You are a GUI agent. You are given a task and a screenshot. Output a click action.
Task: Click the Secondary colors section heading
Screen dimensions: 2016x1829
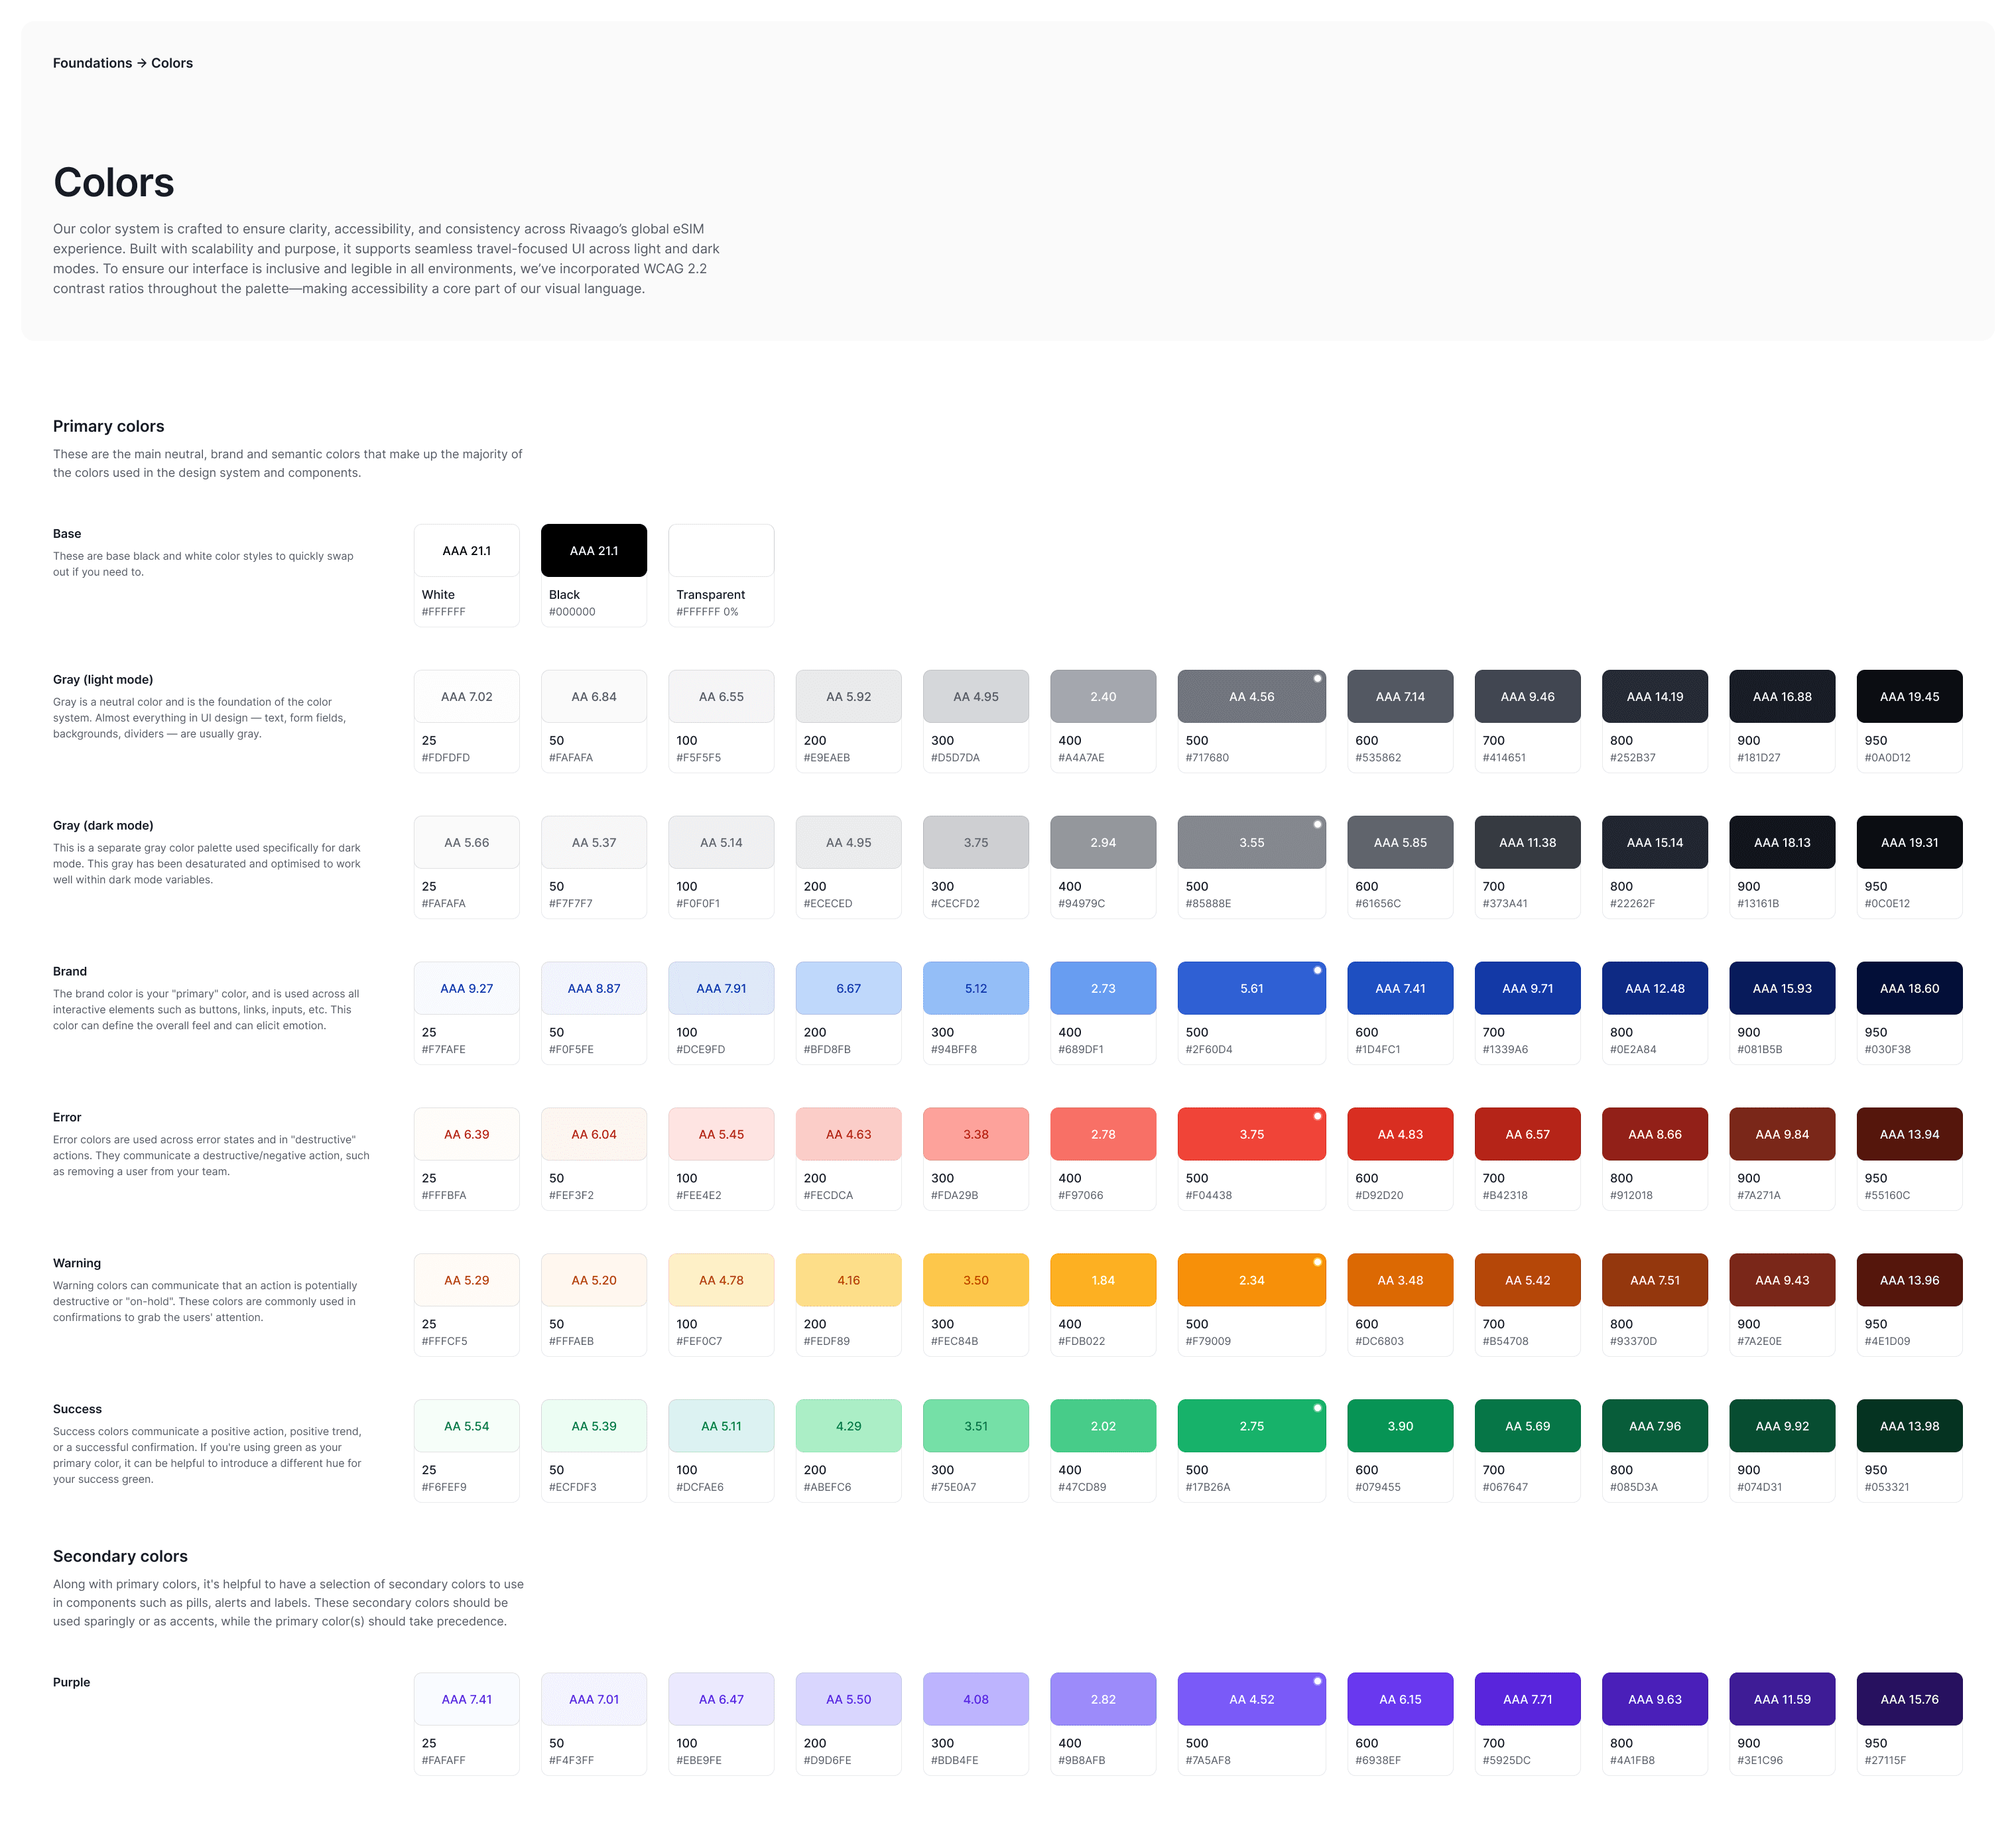pyautogui.click(x=120, y=1556)
